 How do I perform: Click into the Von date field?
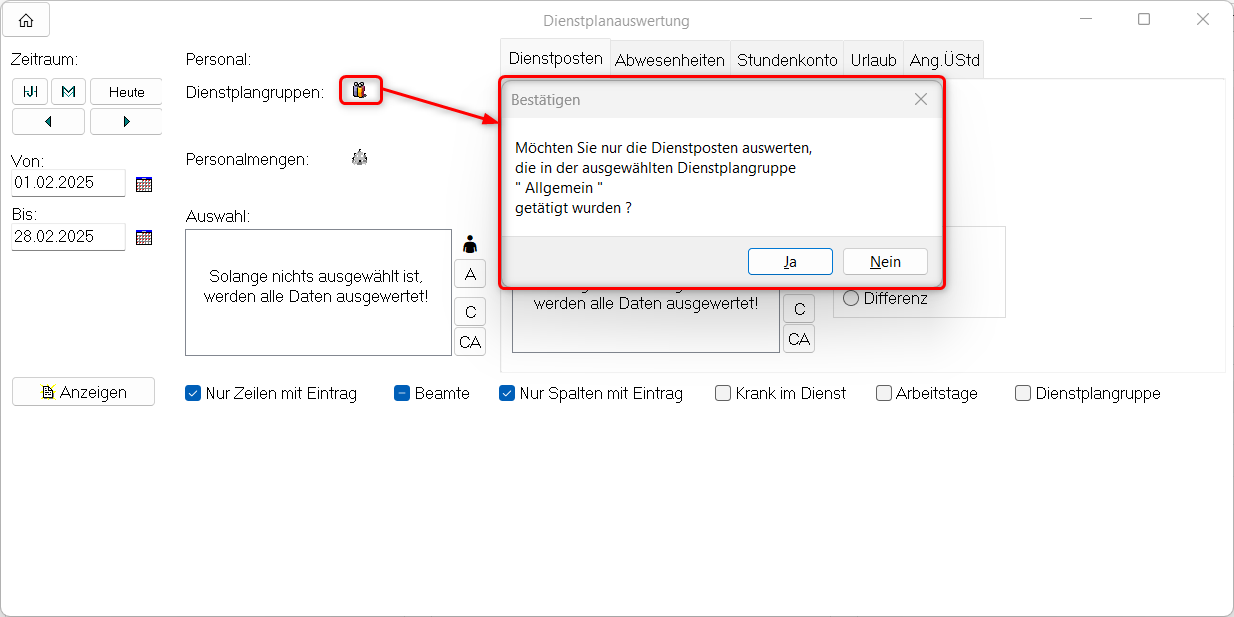coord(68,184)
